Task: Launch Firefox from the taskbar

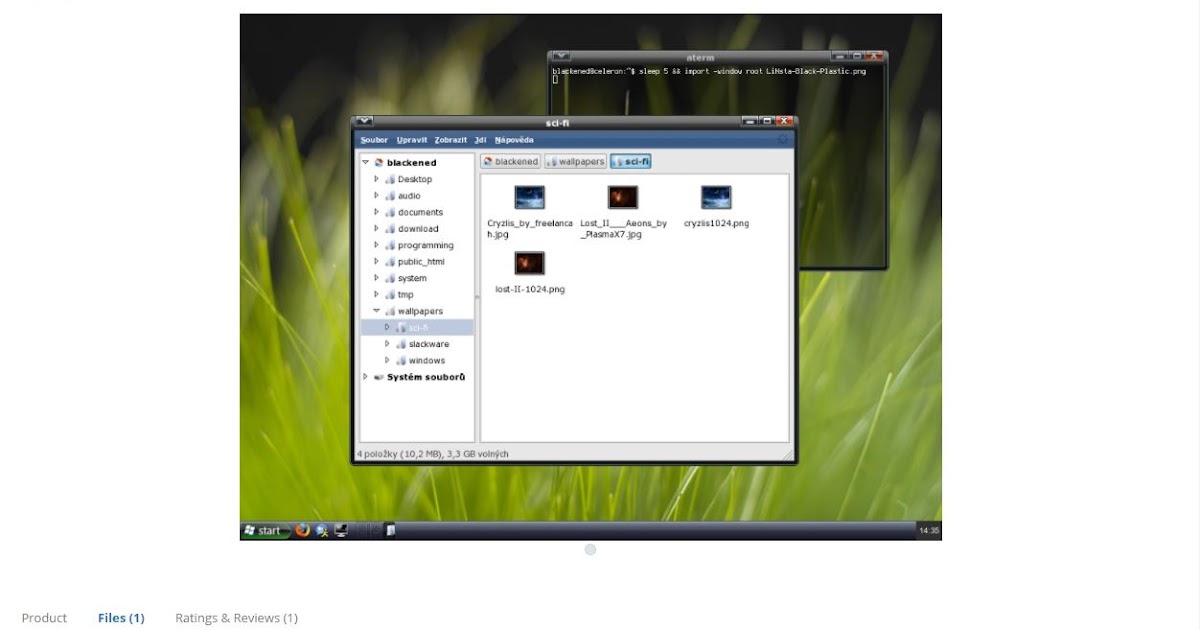Action: point(303,529)
